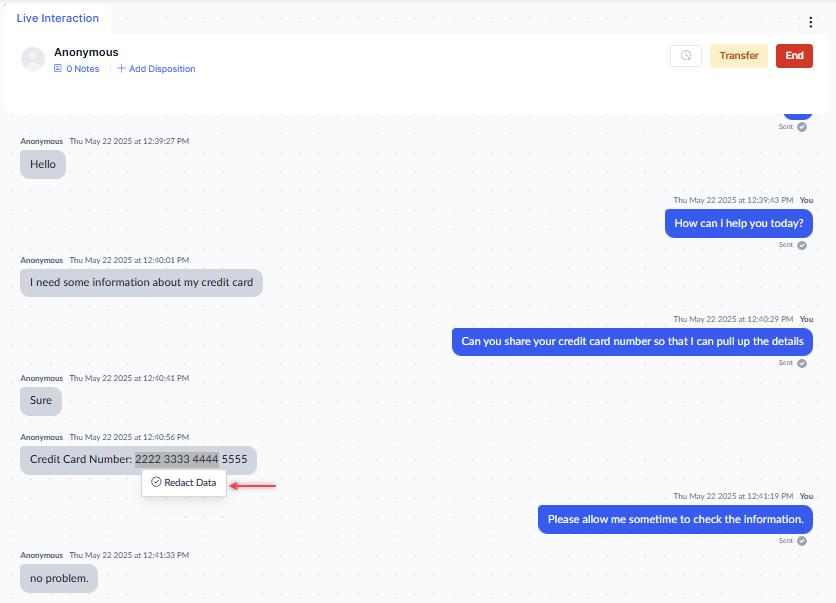Click the Anonymous user avatar
The image size is (836, 603).
point(33,59)
